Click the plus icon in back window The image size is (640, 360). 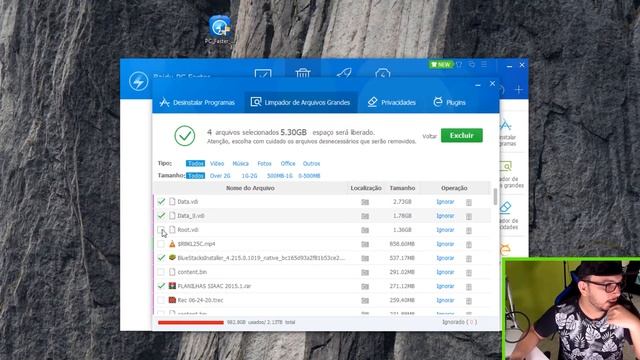point(519,89)
